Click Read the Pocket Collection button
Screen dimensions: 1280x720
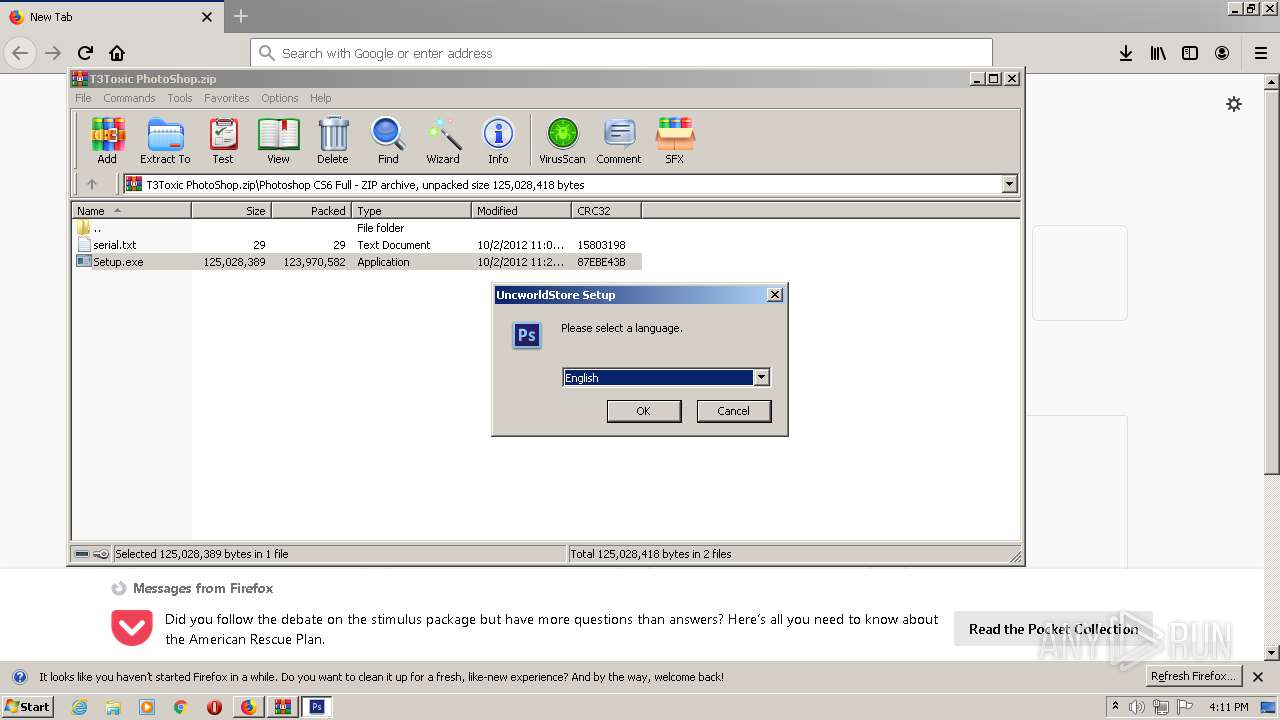1053,629
